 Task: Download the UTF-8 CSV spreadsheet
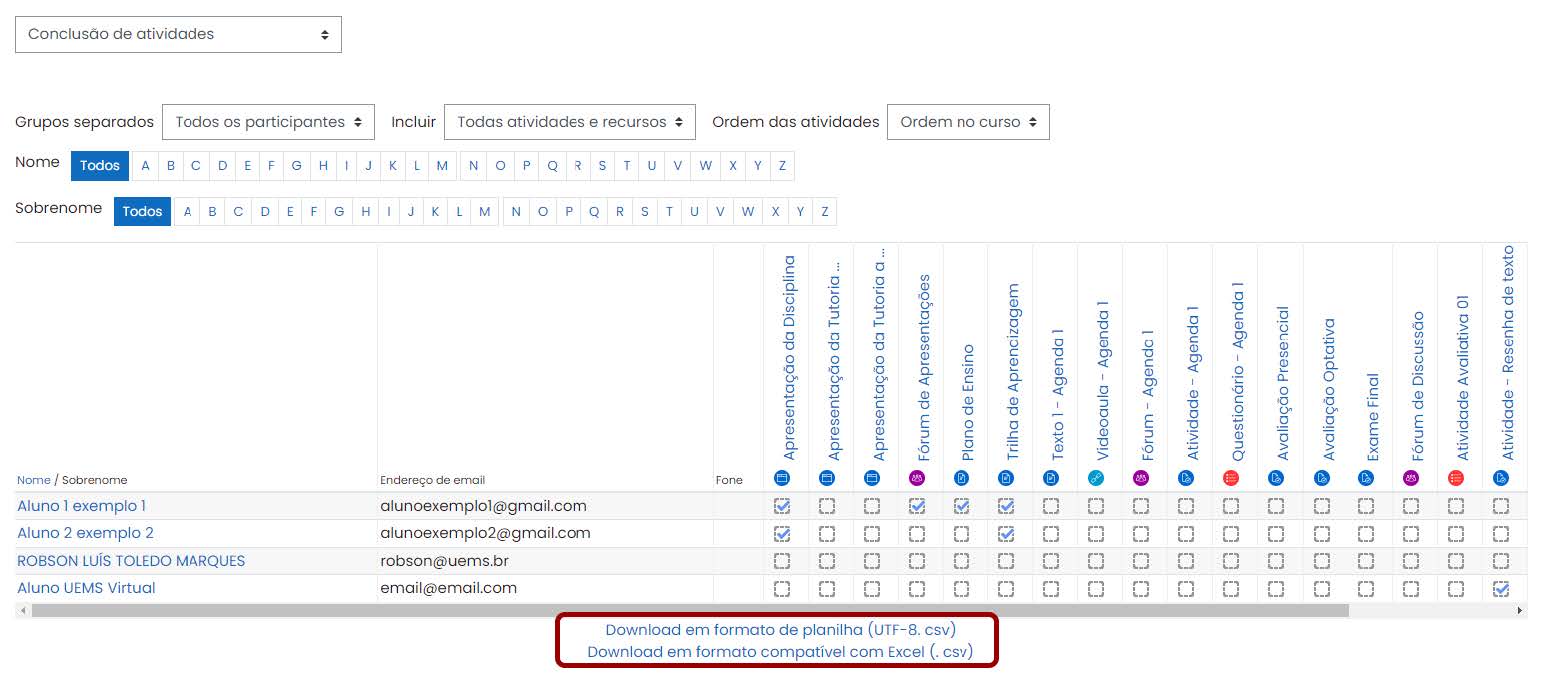[778, 630]
